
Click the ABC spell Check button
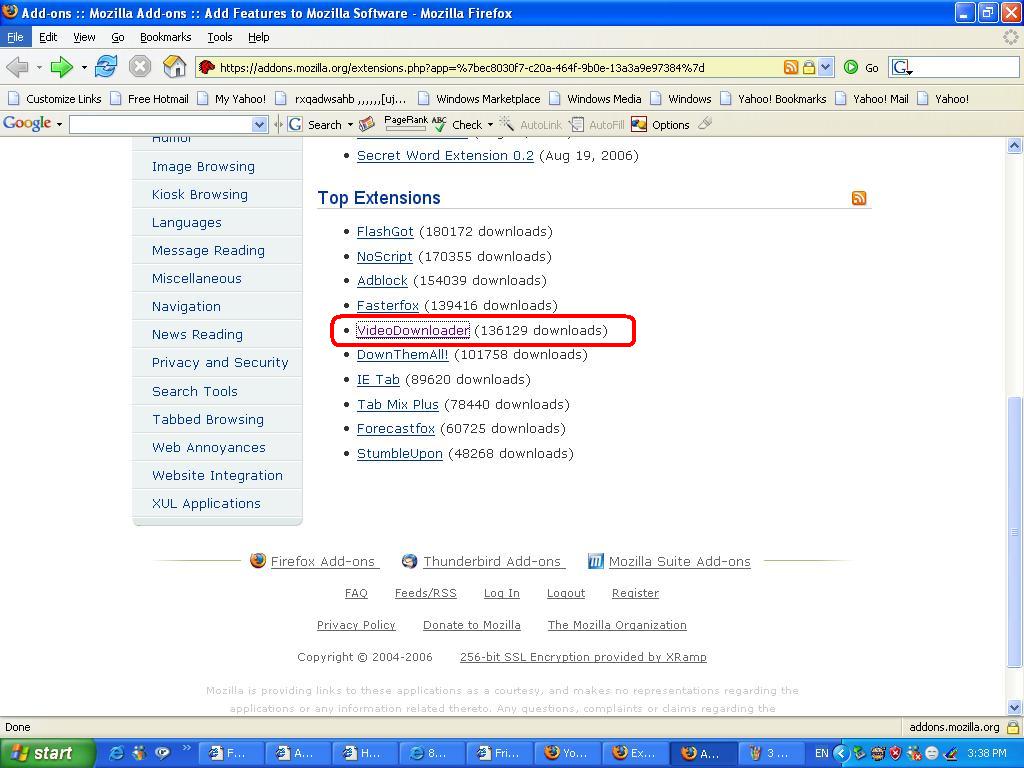pos(458,123)
